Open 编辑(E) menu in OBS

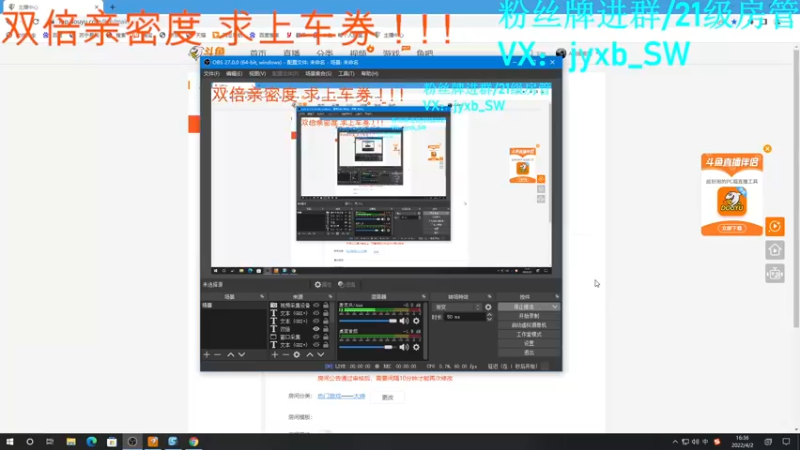[234, 74]
